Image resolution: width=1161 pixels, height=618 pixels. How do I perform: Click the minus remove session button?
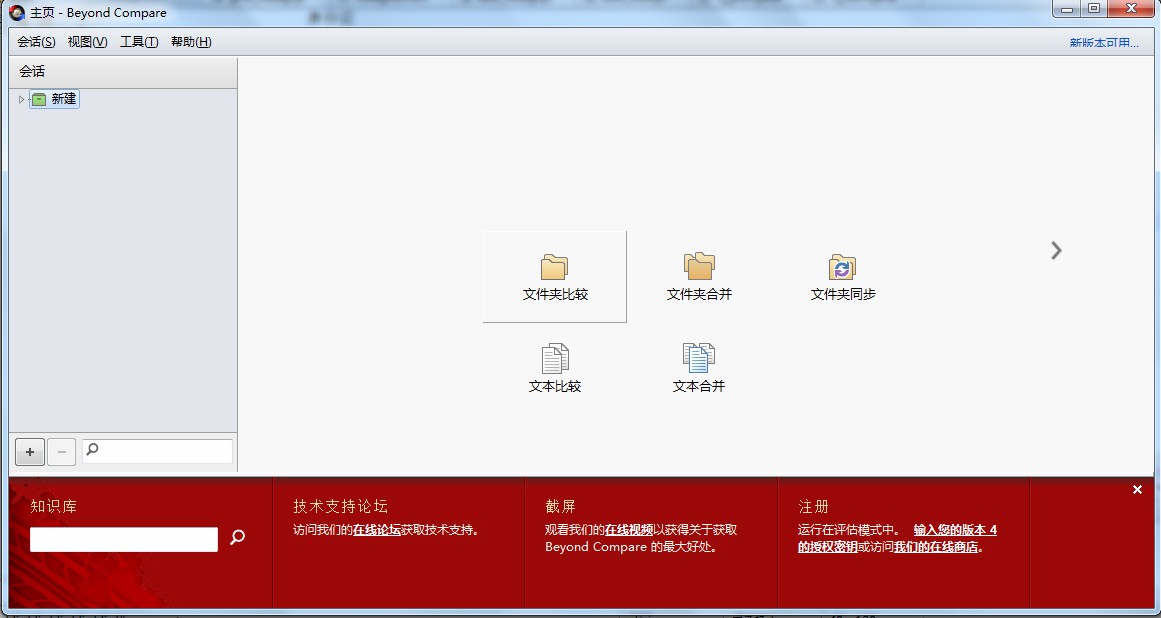click(61, 452)
